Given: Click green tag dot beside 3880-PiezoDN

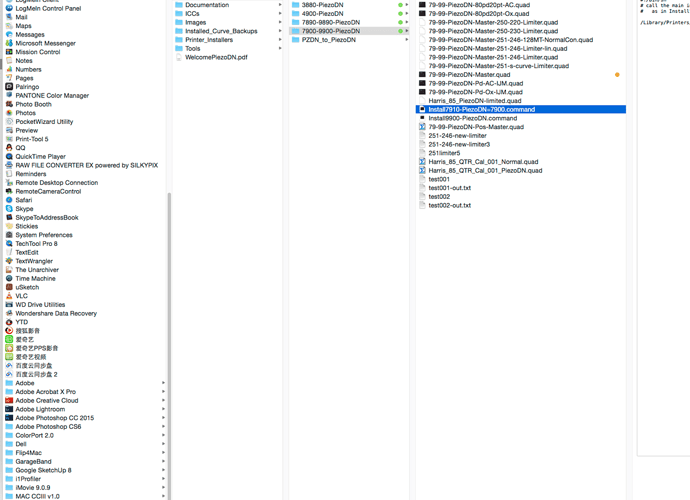Looking at the screenshot, I should tap(401, 5).
